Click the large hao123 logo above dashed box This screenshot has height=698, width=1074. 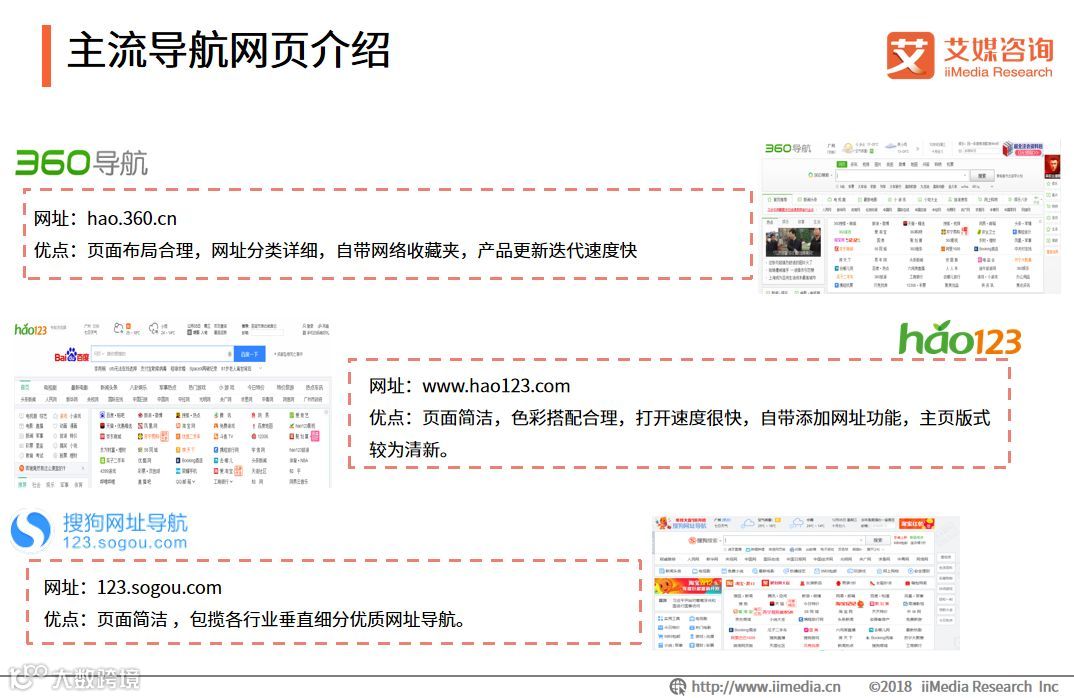[960, 338]
